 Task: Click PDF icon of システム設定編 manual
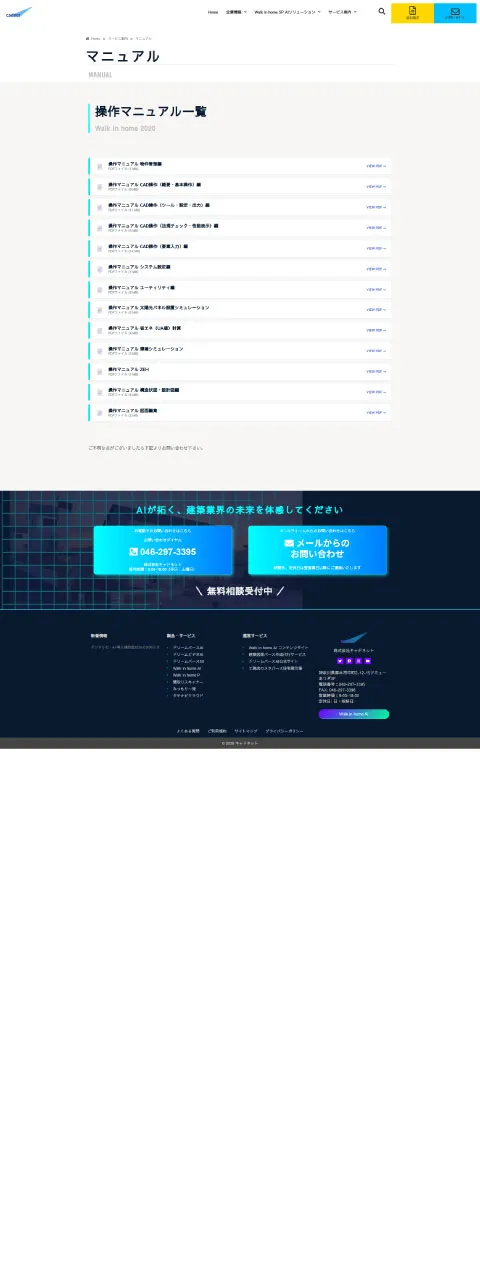pyautogui.click(x=100, y=269)
